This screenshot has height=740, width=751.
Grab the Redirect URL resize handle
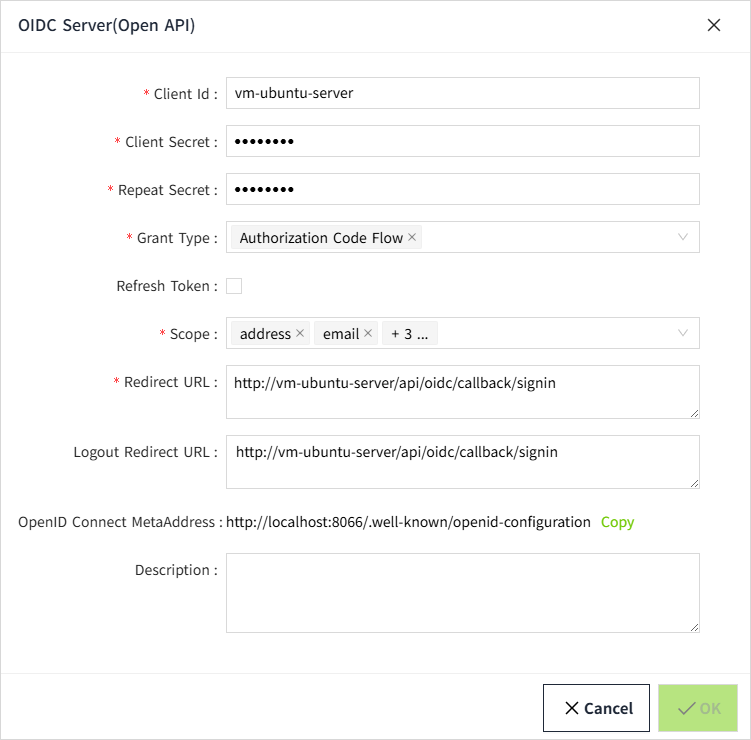click(x=693, y=412)
